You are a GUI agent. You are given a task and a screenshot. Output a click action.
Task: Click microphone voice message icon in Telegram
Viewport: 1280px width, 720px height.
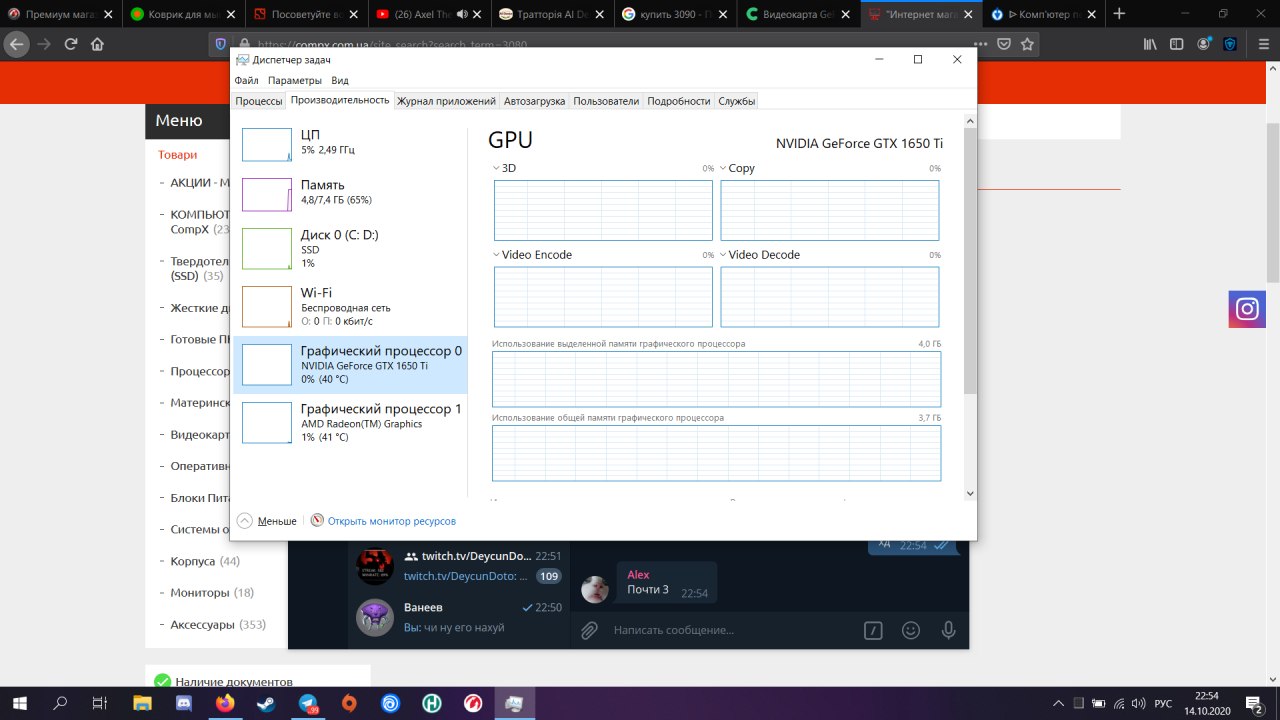tap(948, 630)
